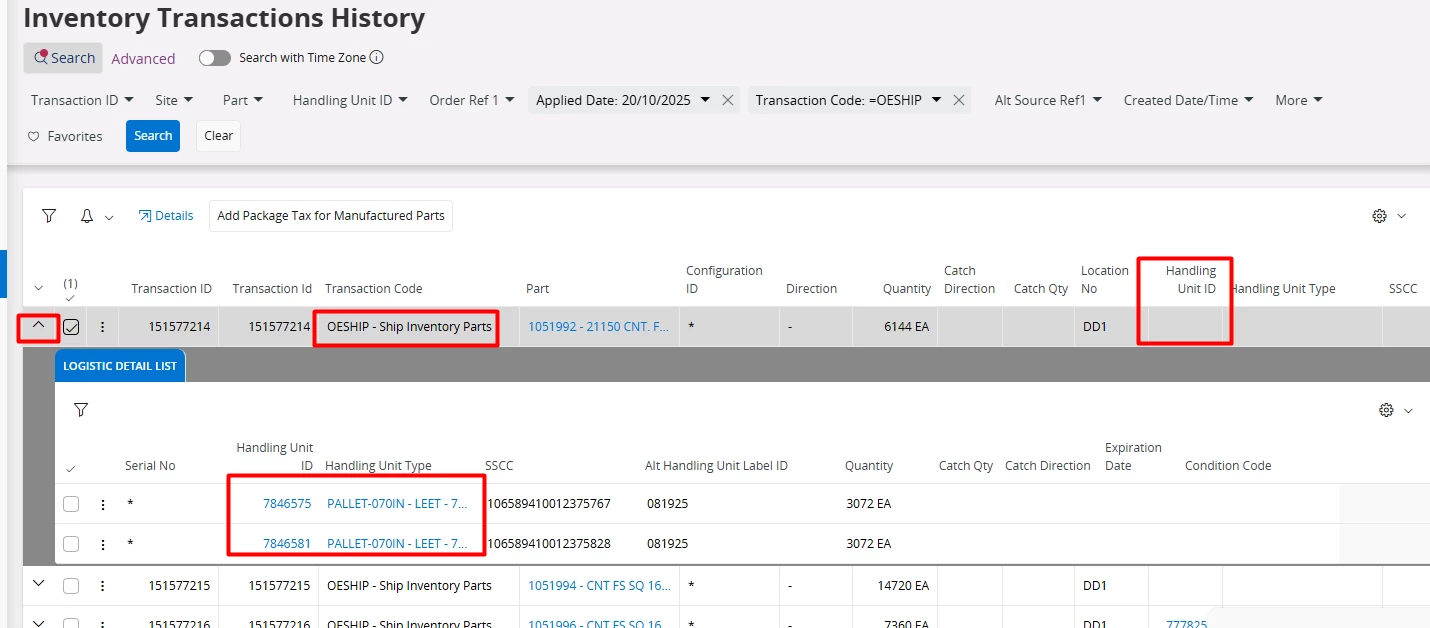1430x628 pixels.
Task: Remove the Transaction Code filter with its X
Action: (958, 100)
